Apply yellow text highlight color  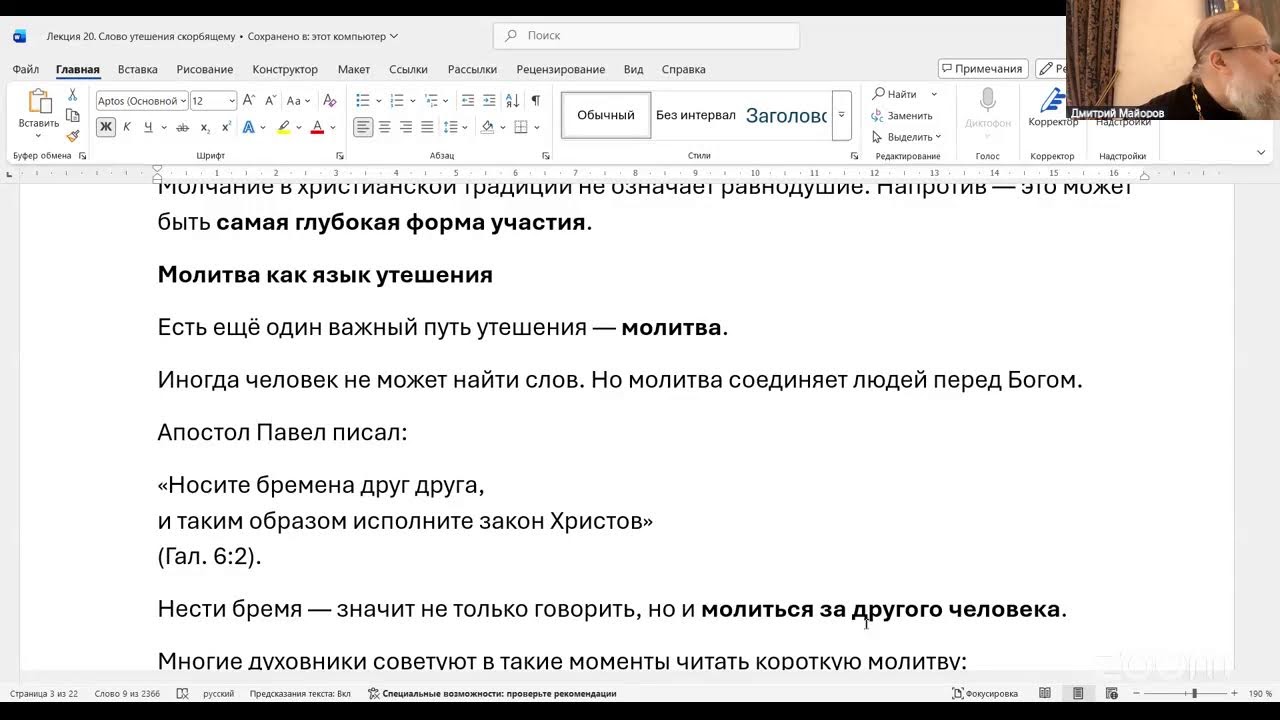(283, 127)
